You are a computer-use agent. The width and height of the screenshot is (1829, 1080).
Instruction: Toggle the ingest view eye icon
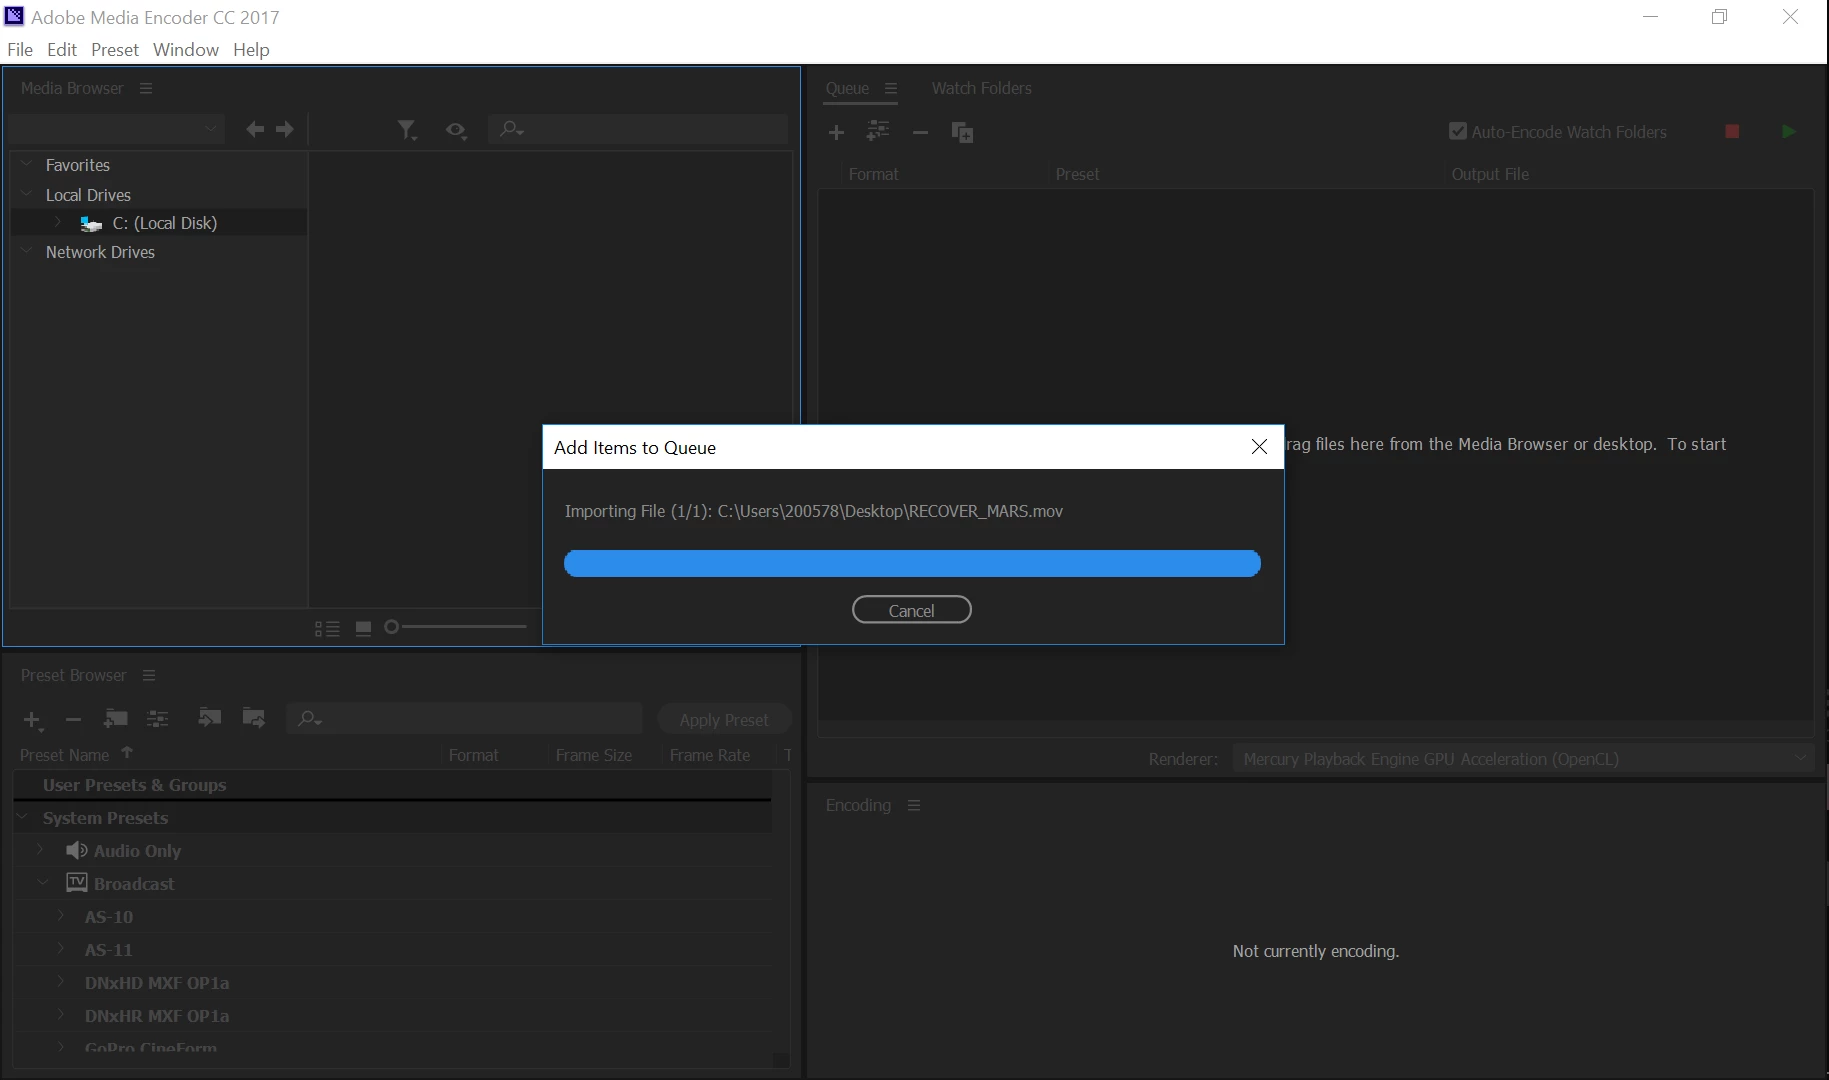coord(456,130)
